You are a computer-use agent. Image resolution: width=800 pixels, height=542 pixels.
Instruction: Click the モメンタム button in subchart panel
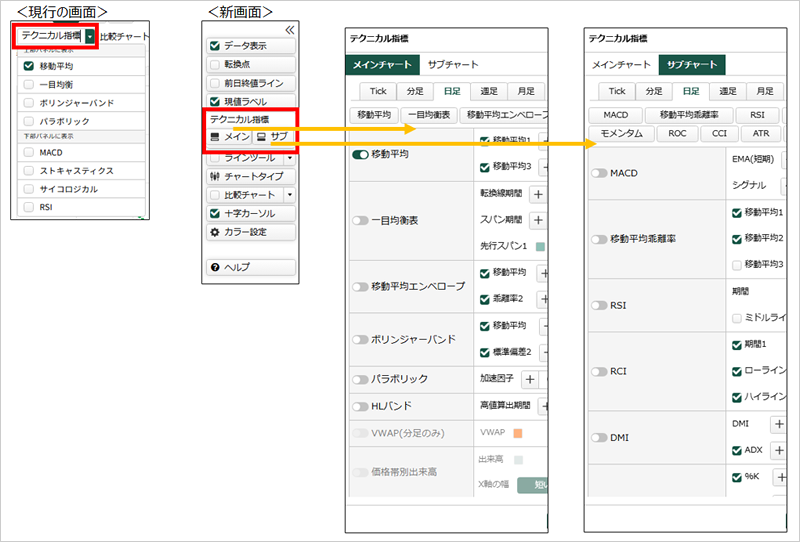622,133
